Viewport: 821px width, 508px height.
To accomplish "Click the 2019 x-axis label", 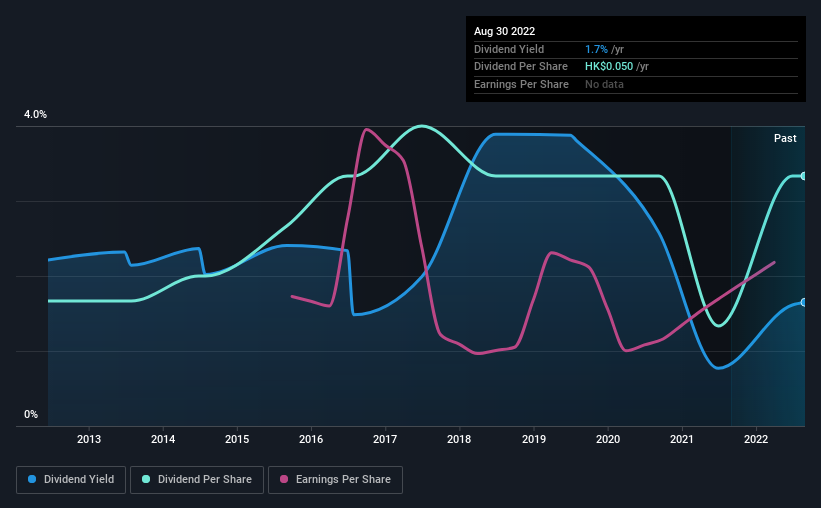I will [534, 439].
